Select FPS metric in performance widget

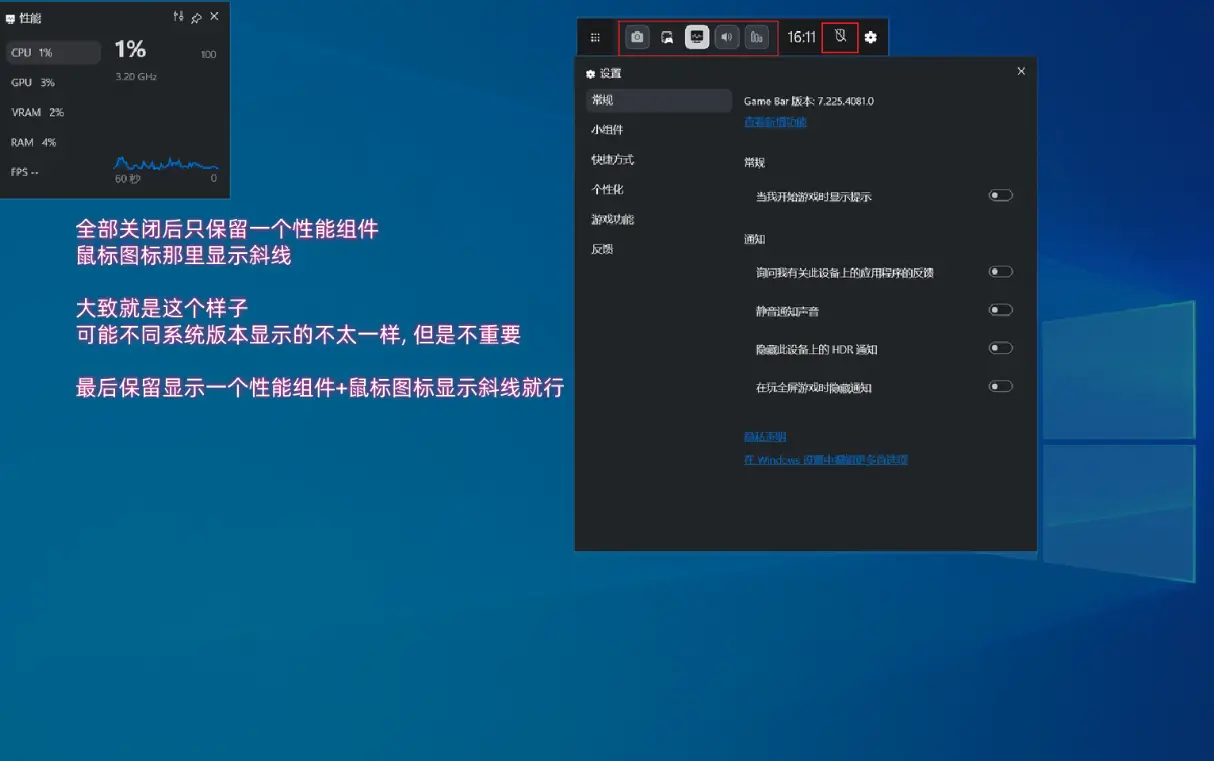coord(53,172)
